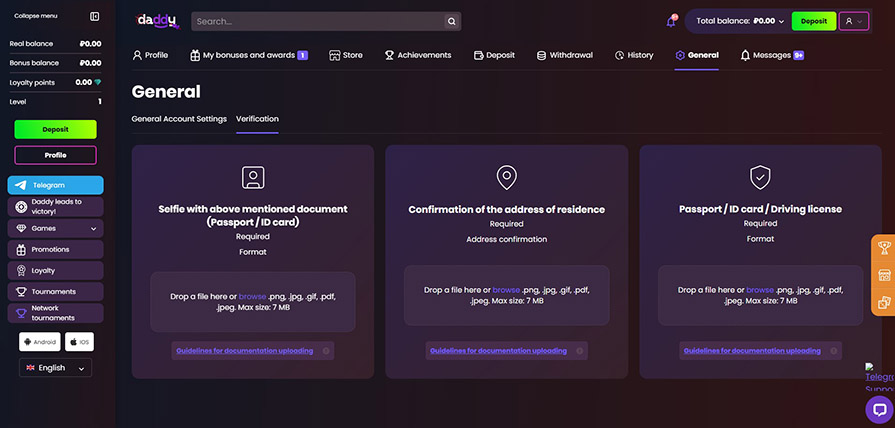Image resolution: width=895 pixels, height=428 pixels.
Task: Open the user account dropdown
Action: point(853,21)
